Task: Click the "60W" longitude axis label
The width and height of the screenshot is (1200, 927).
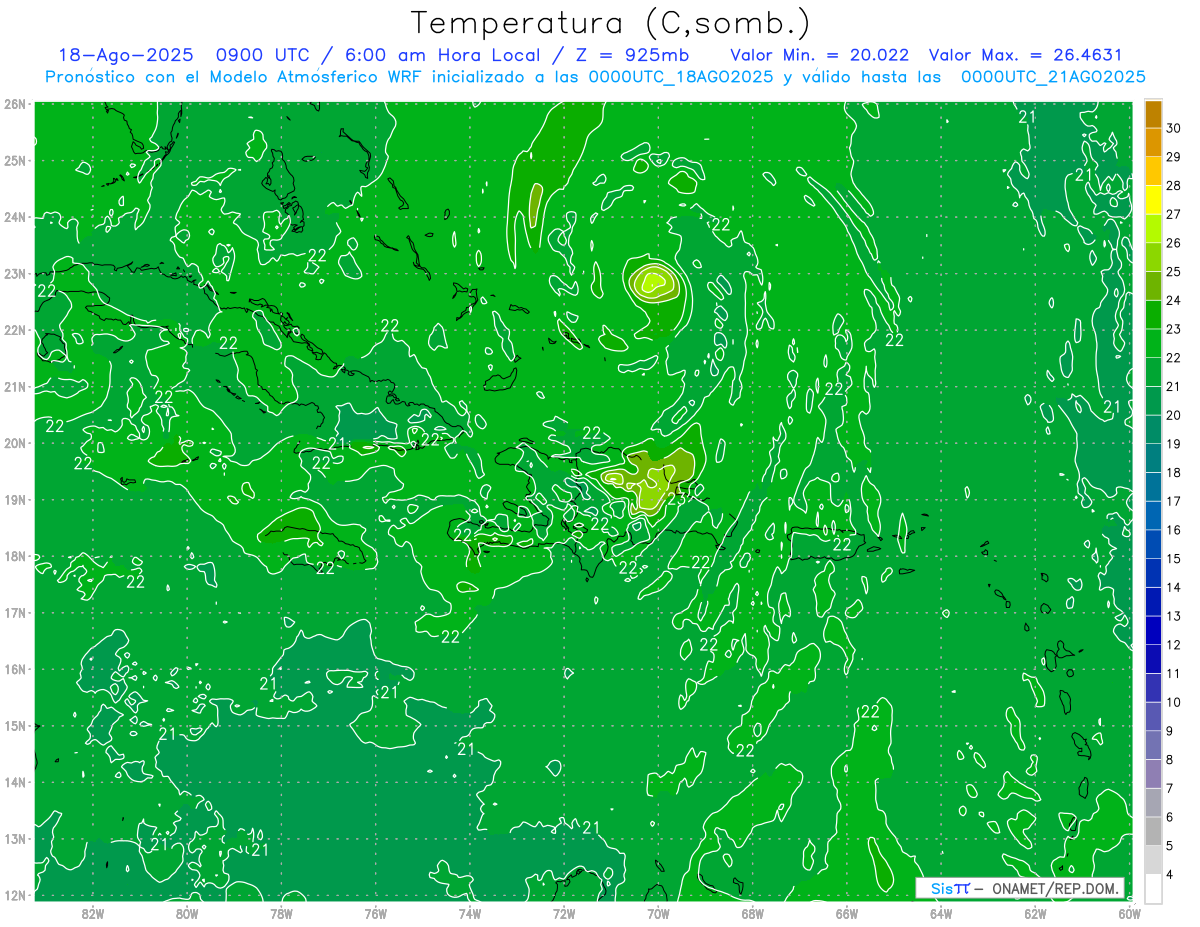Action: point(1129,913)
